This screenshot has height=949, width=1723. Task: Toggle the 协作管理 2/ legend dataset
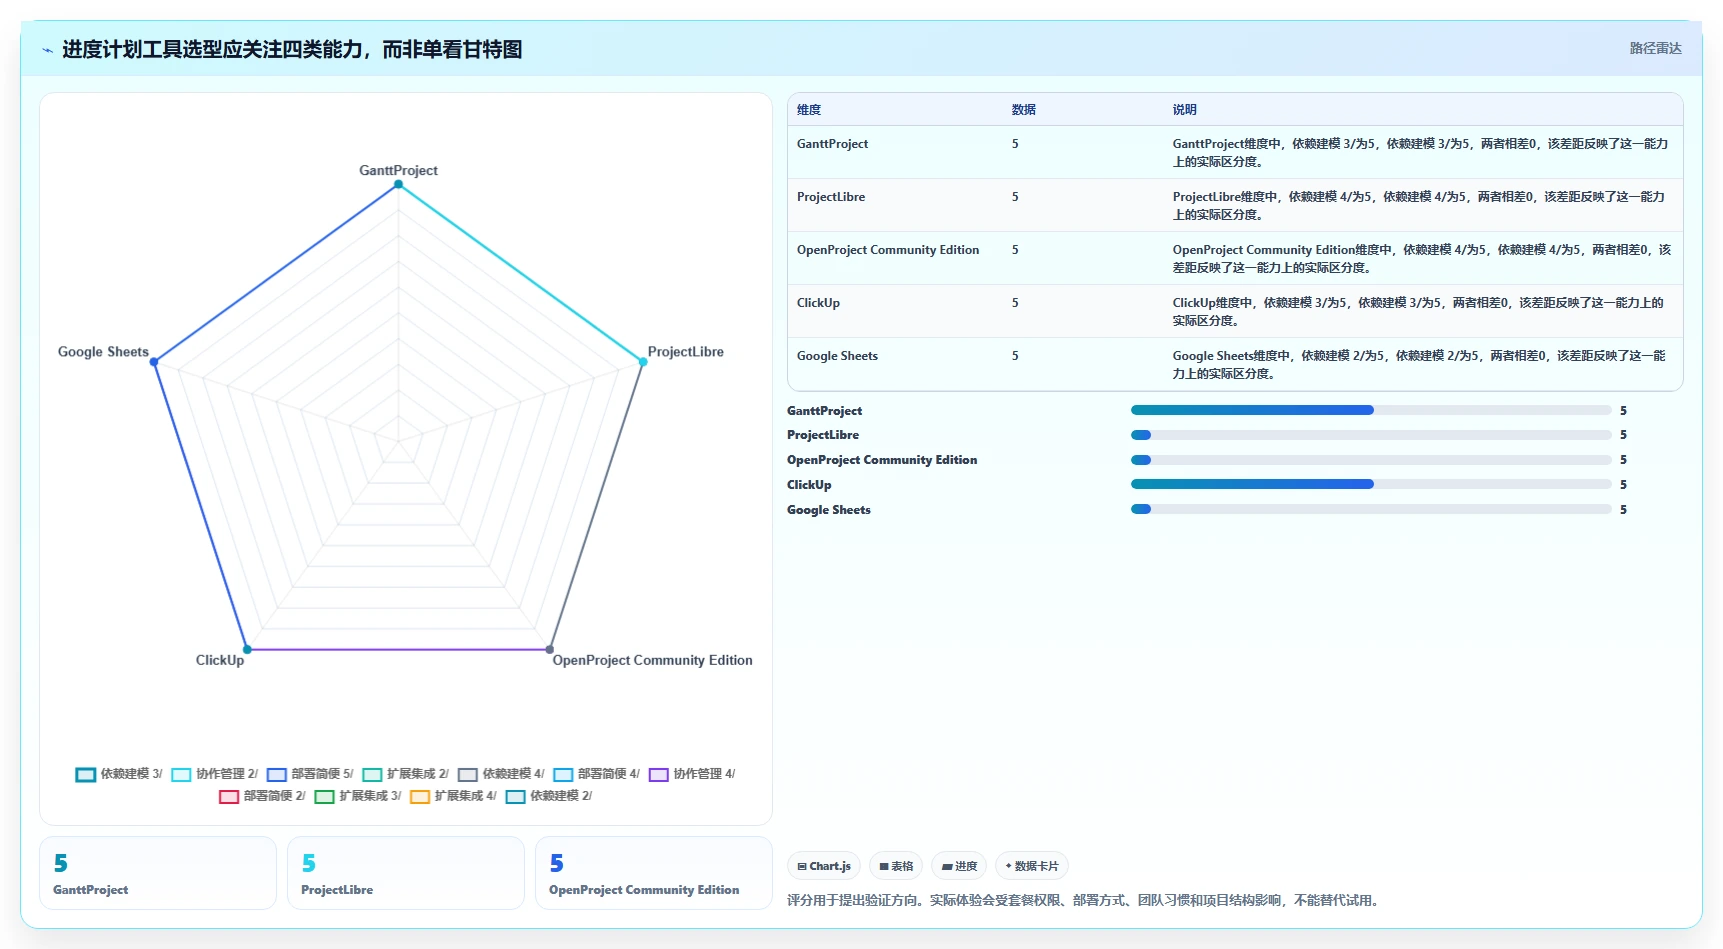click(x=214, y=774)
